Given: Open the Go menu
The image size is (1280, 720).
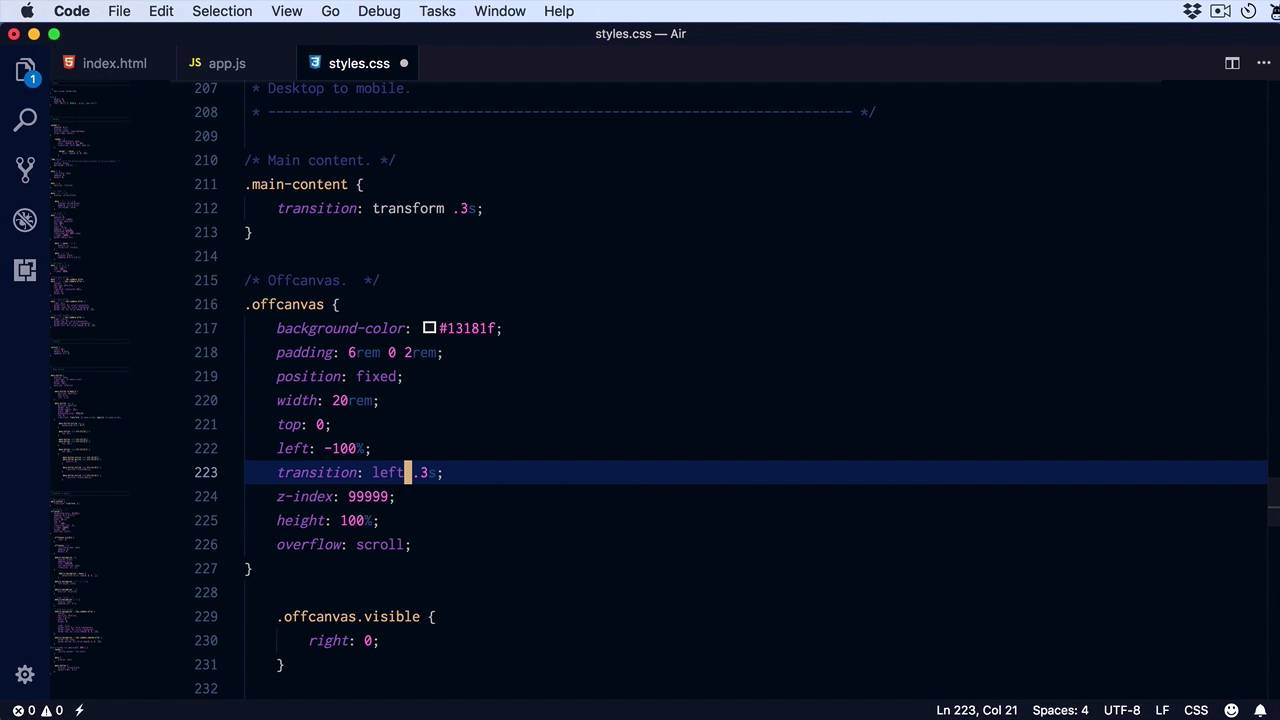Looking at the screenshot, I should 330,11.
